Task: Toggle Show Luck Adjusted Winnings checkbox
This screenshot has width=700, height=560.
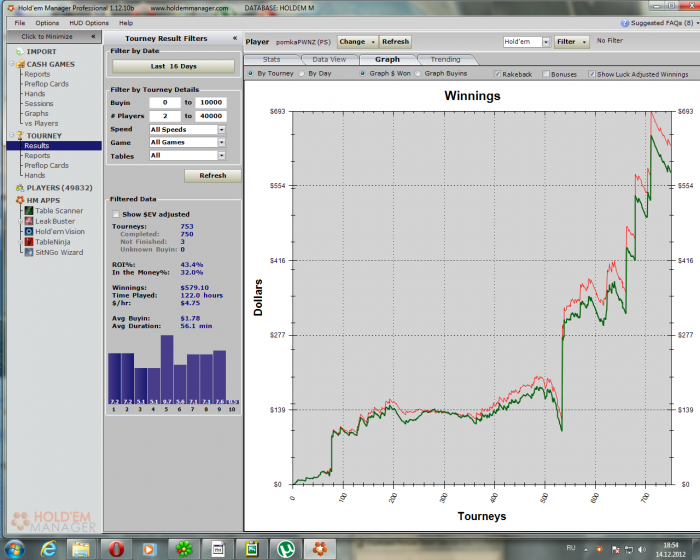Action: tap(592, 74)
